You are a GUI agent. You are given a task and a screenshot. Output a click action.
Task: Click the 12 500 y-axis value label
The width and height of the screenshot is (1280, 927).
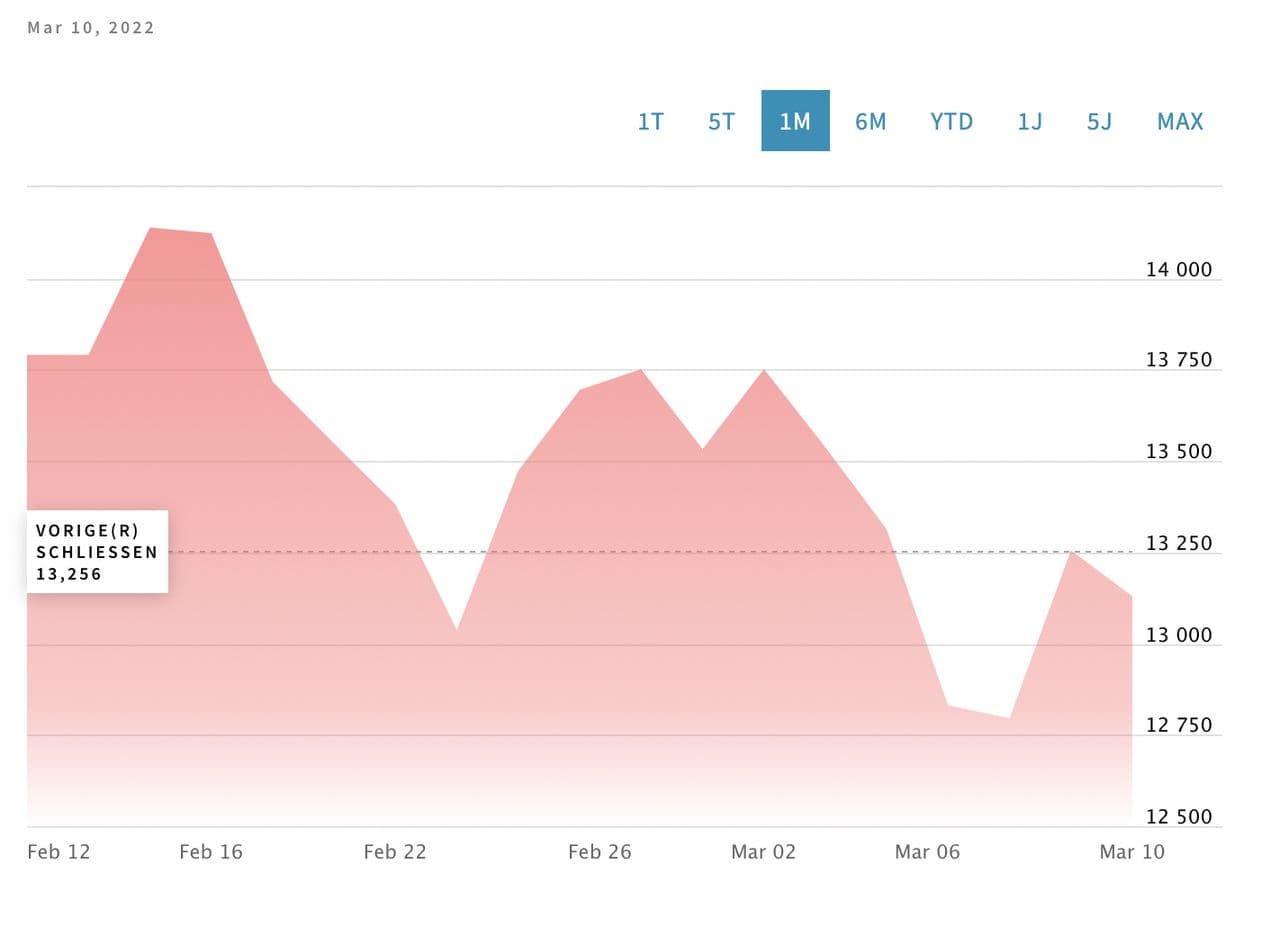click(1178, 817)
